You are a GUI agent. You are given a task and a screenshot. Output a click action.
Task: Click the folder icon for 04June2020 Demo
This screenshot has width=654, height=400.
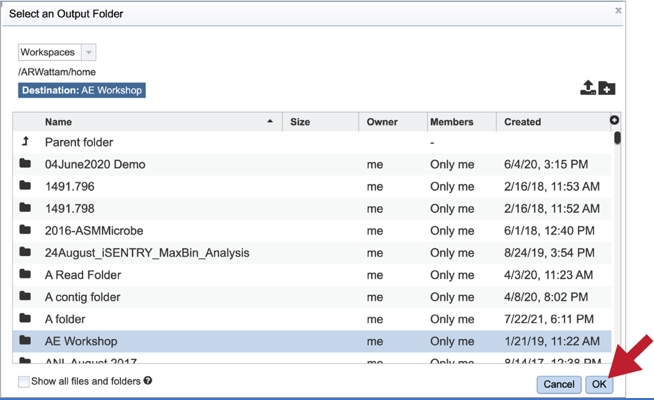(25, 163)
